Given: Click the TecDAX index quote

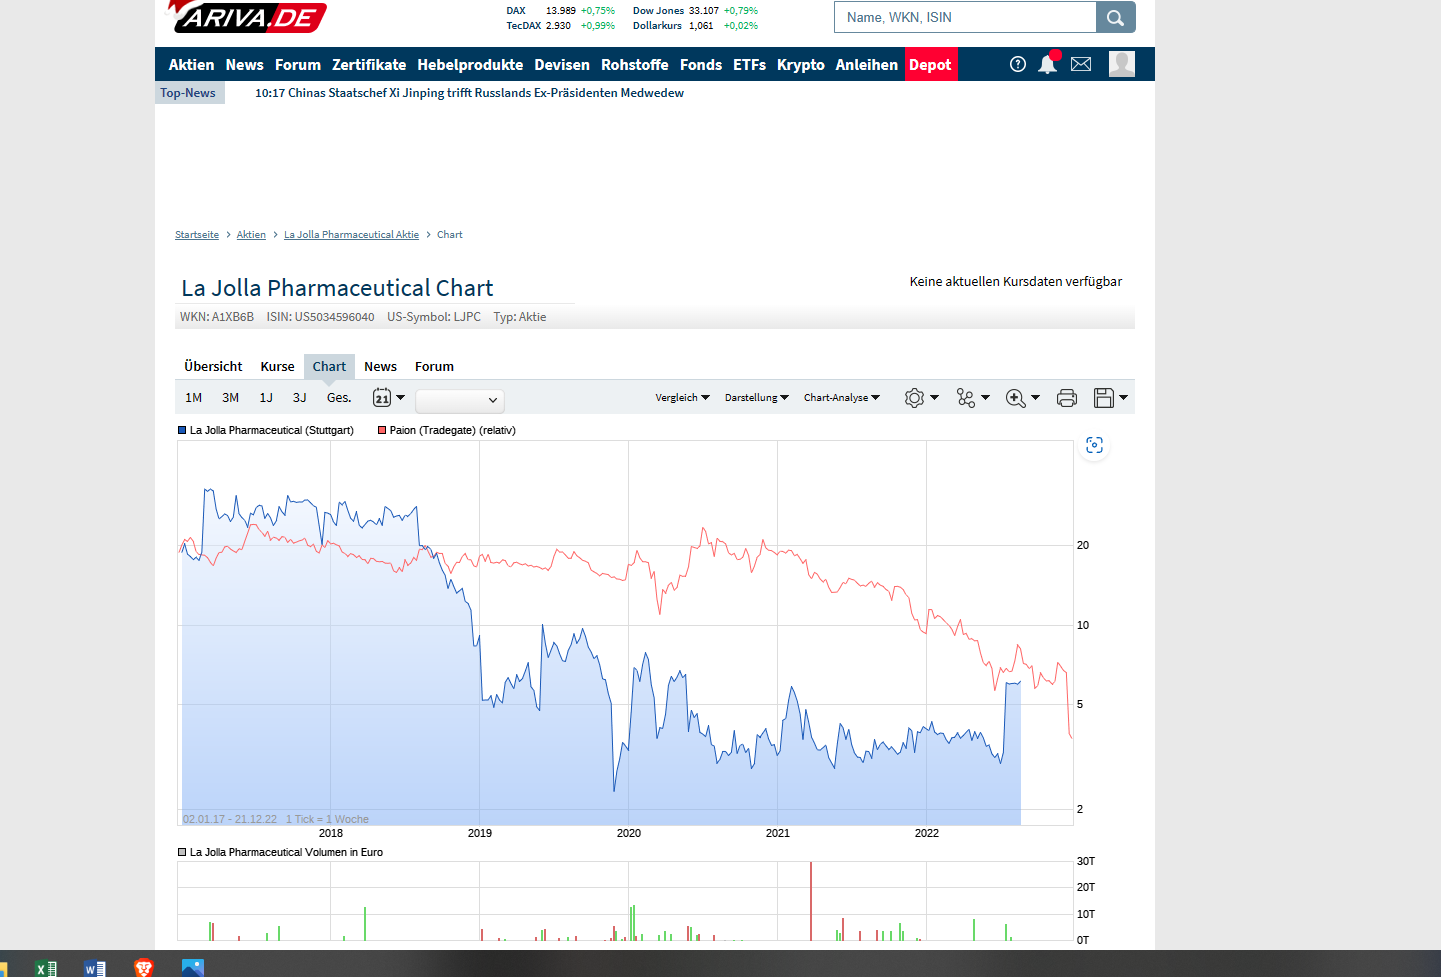Looking at the screenshot, I should pos(560,26).
